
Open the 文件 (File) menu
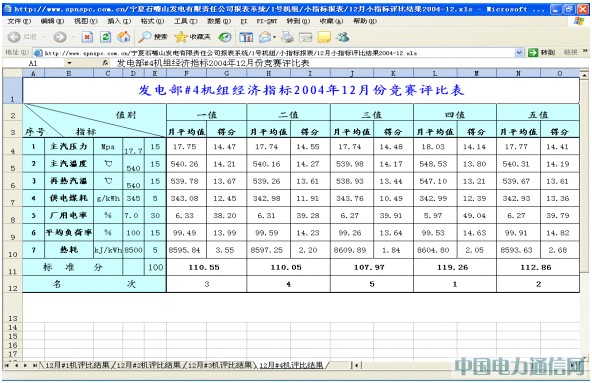(19, 21)
